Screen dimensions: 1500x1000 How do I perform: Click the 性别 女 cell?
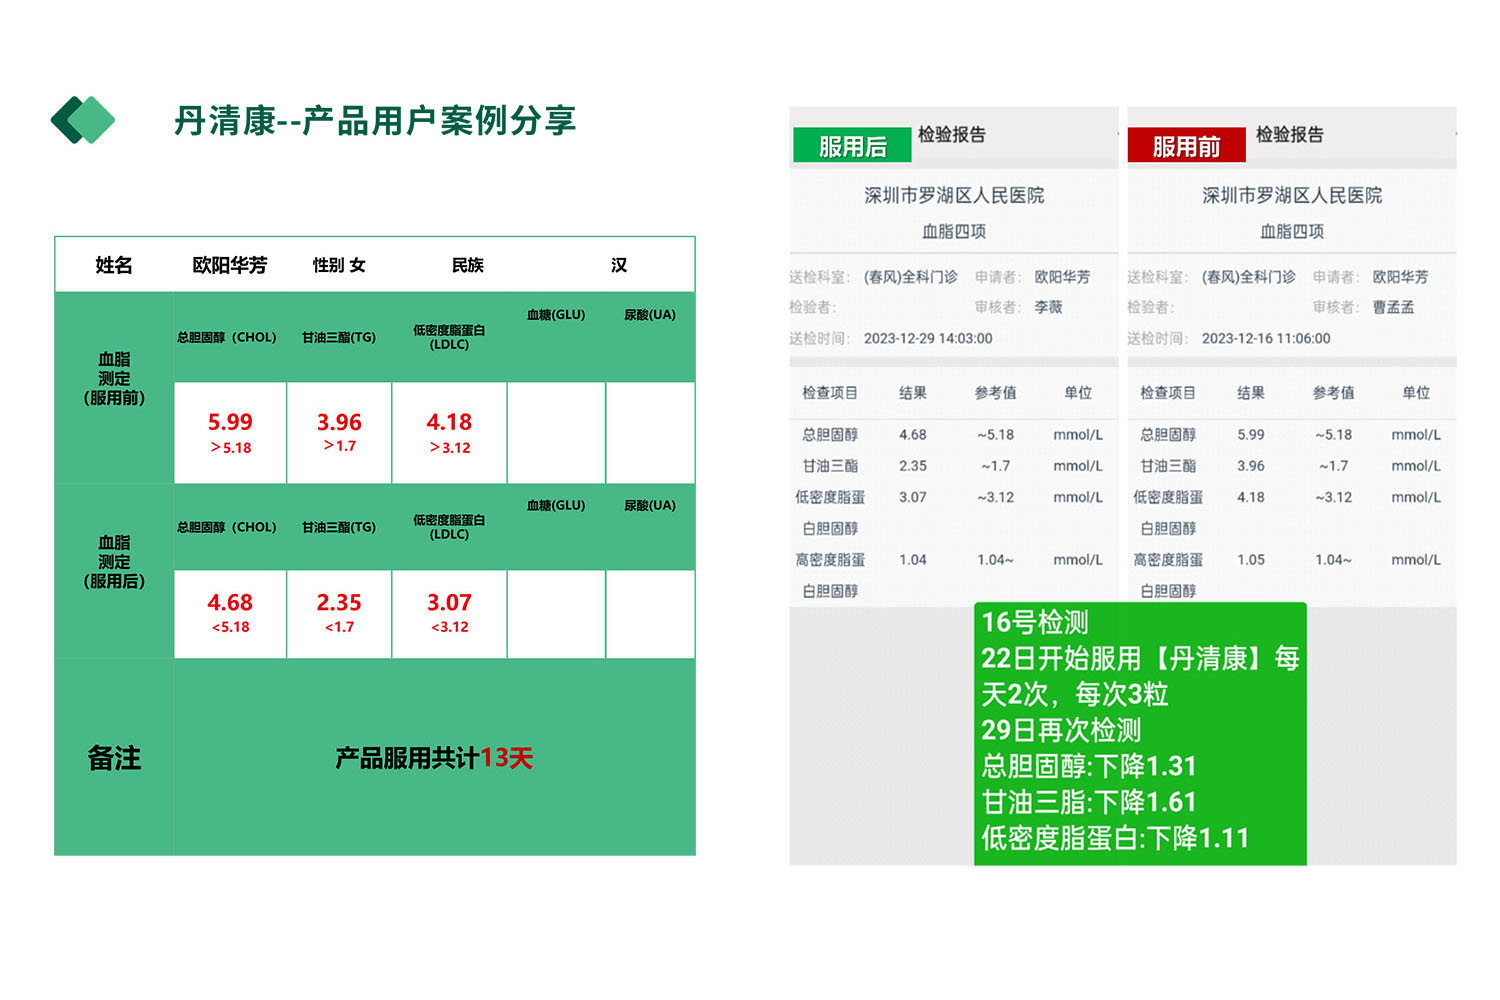pyautogui.click(x=339, y=265)
